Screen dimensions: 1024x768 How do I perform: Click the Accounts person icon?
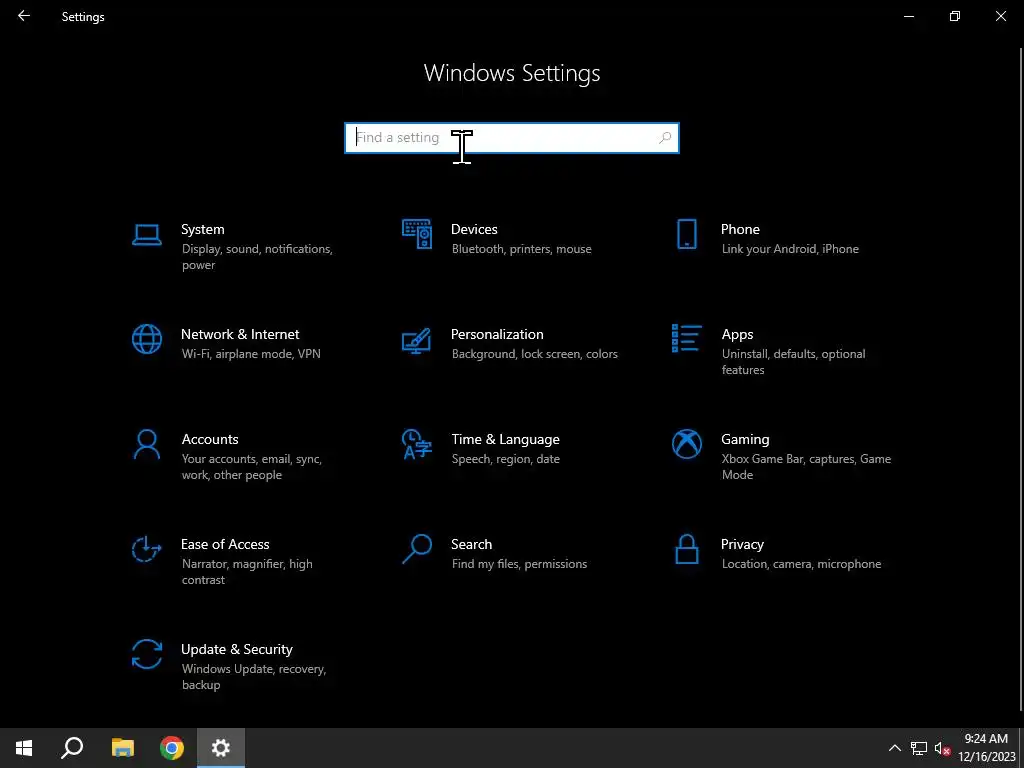click(x=146, y=444)
